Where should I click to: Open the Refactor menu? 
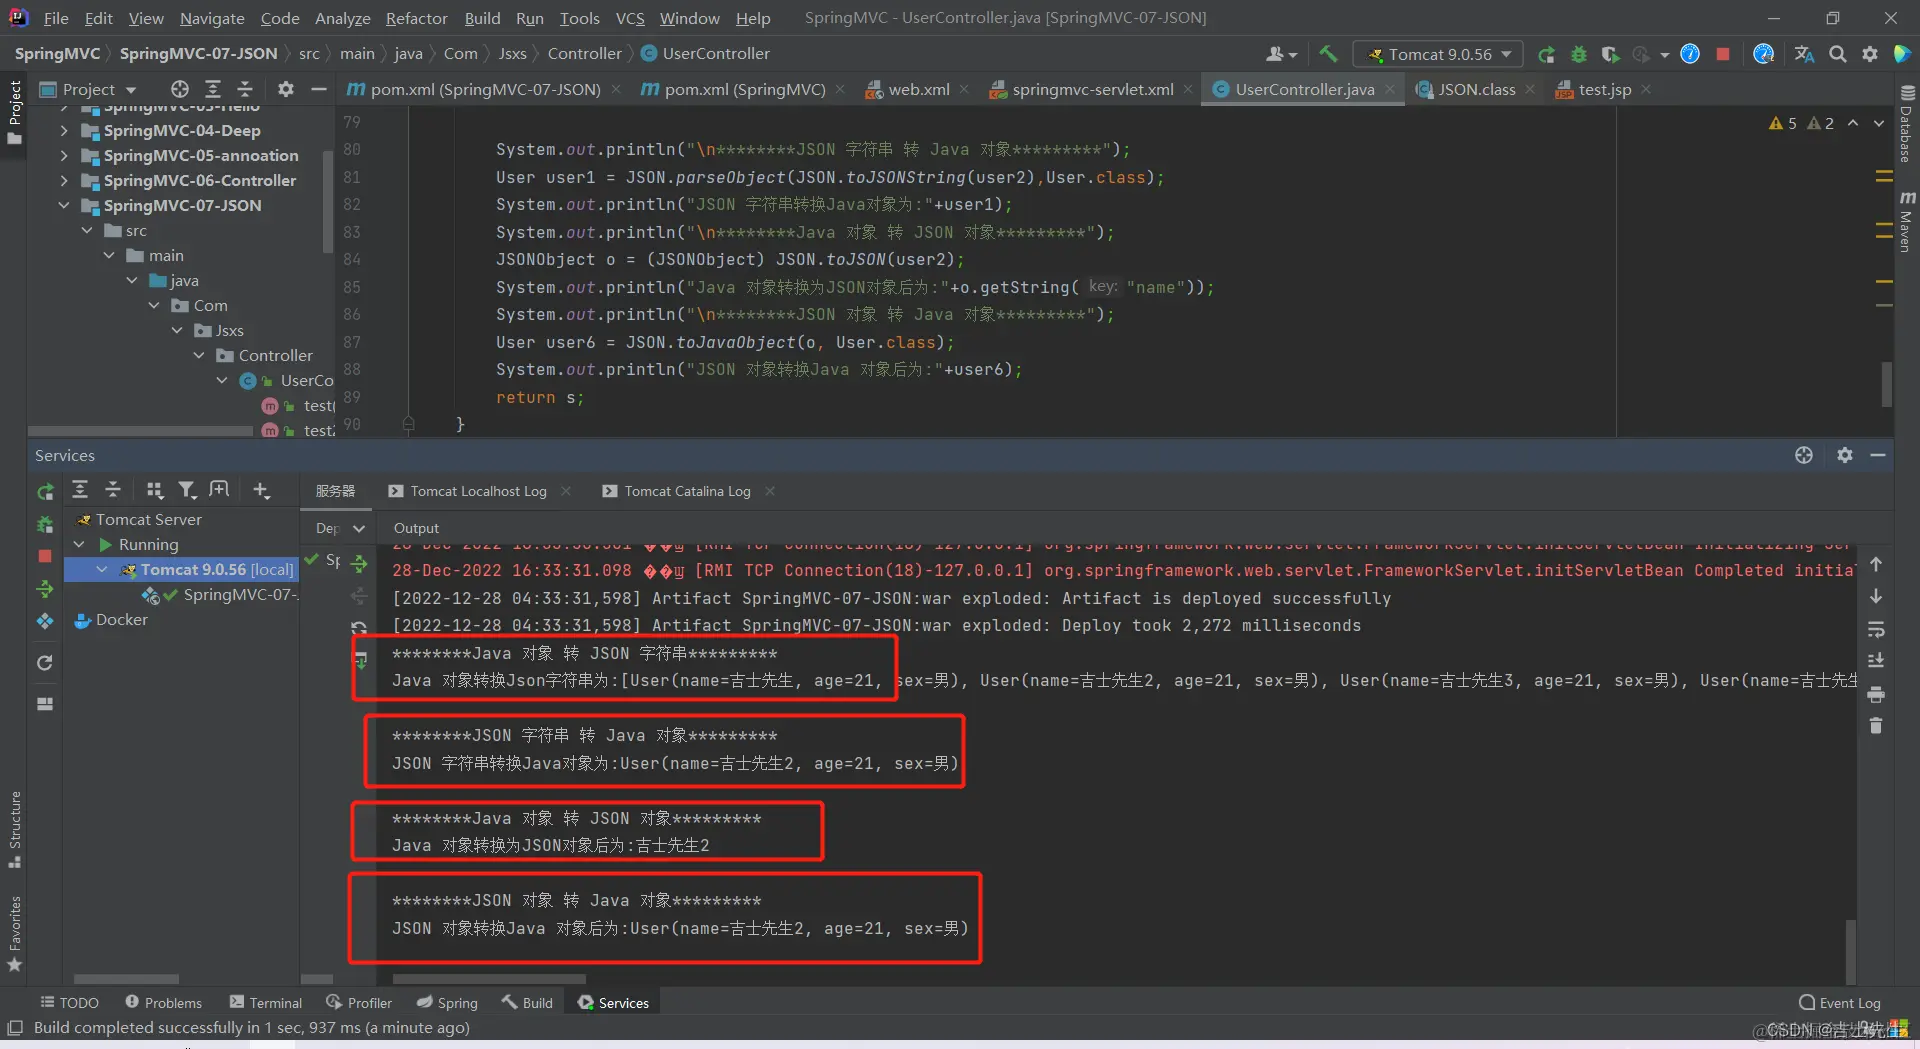tap(416, 18)
